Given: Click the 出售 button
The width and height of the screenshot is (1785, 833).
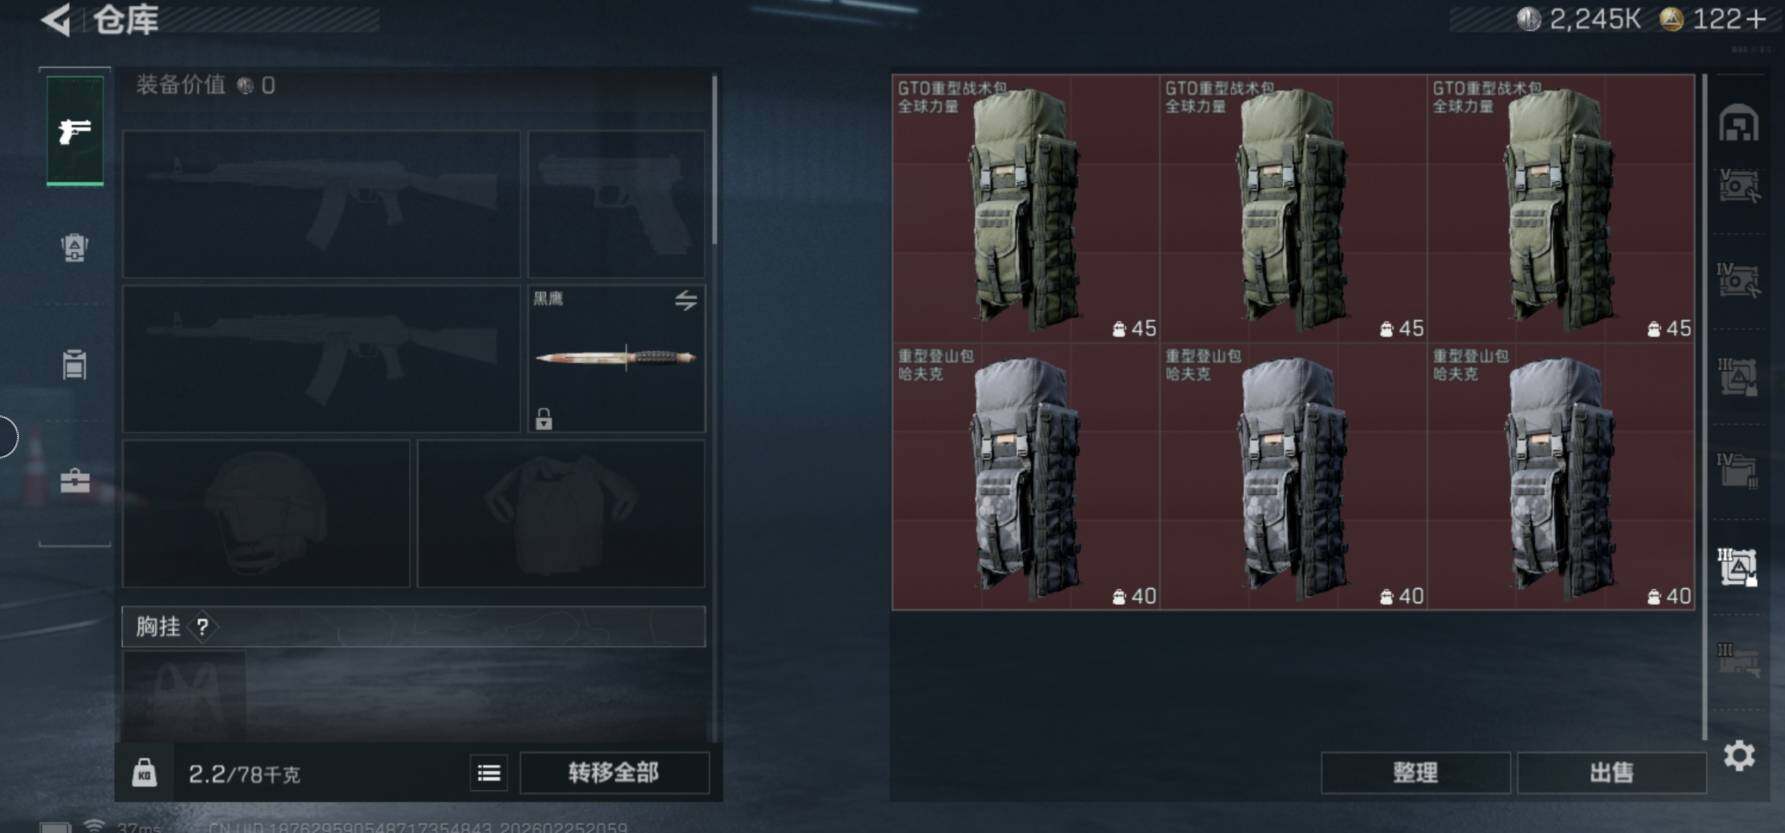Looking at the screenshot, I should point(1611,773).
